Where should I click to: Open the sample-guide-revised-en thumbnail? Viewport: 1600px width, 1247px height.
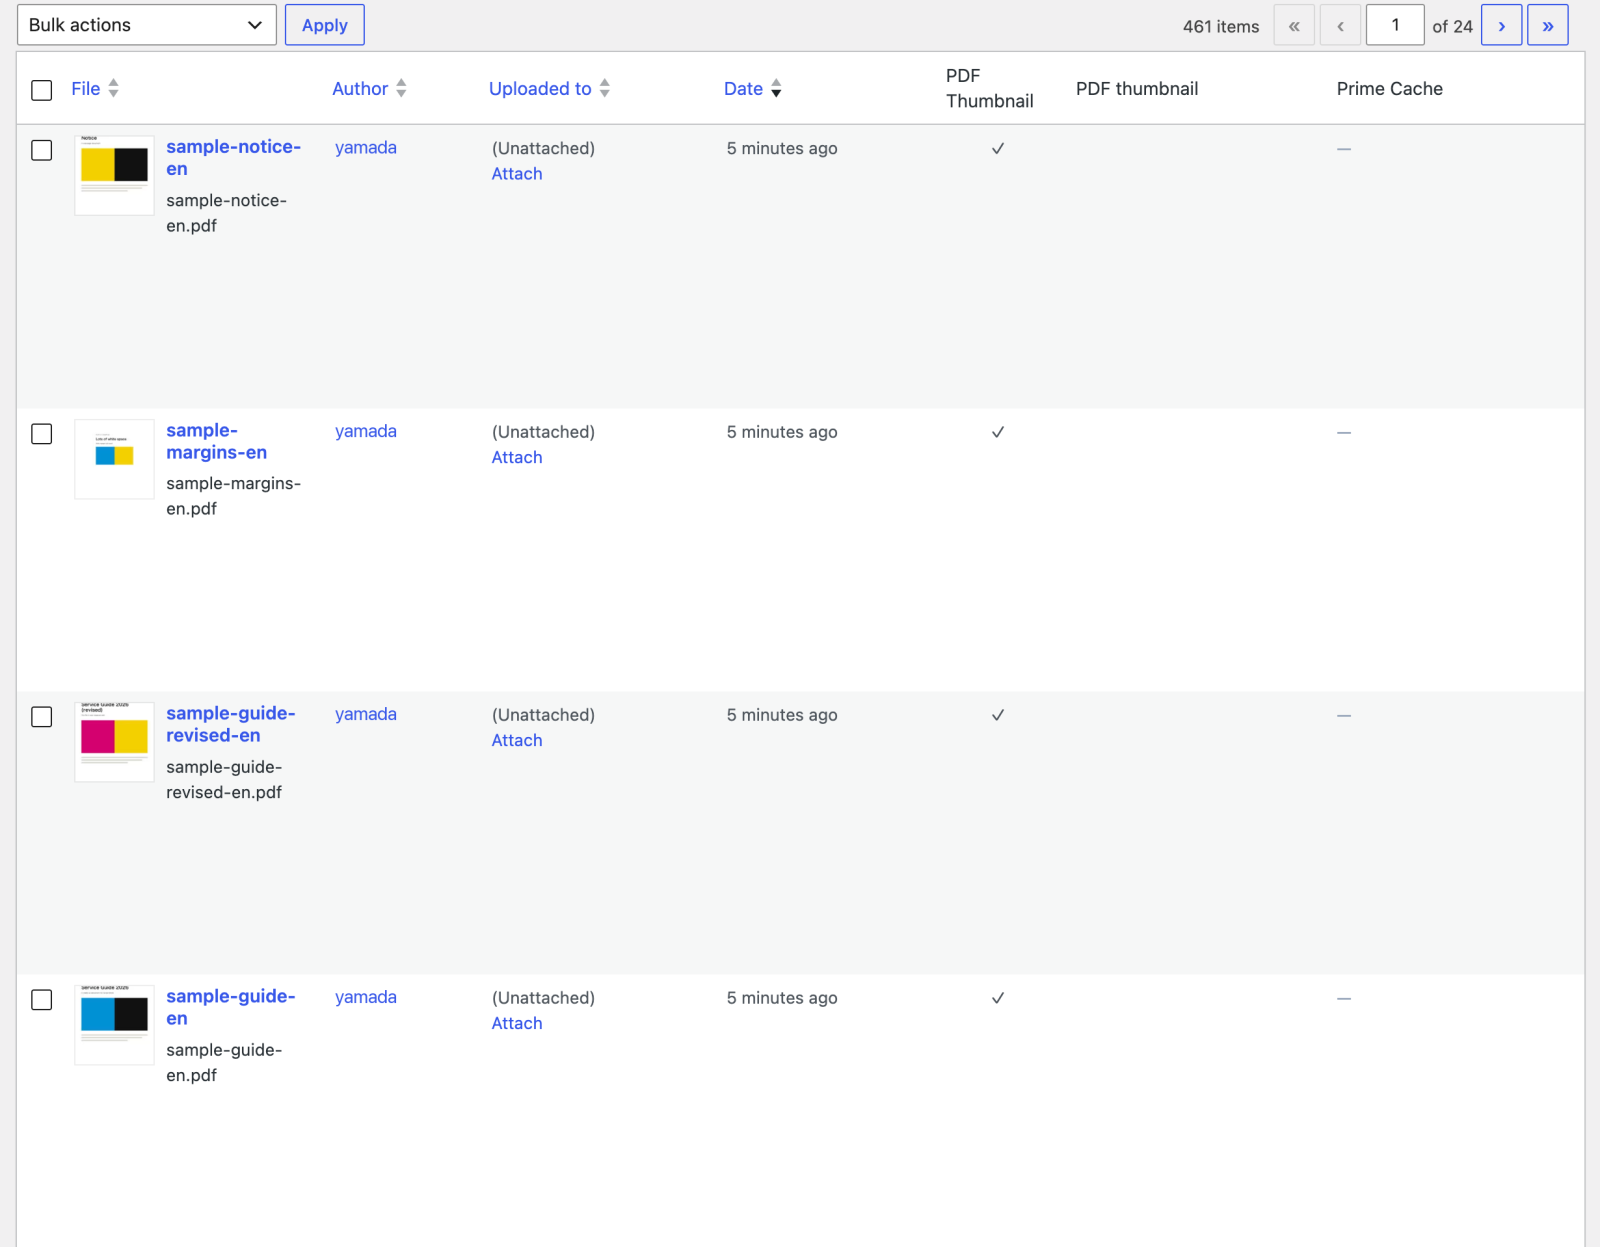tap(115, 742)
